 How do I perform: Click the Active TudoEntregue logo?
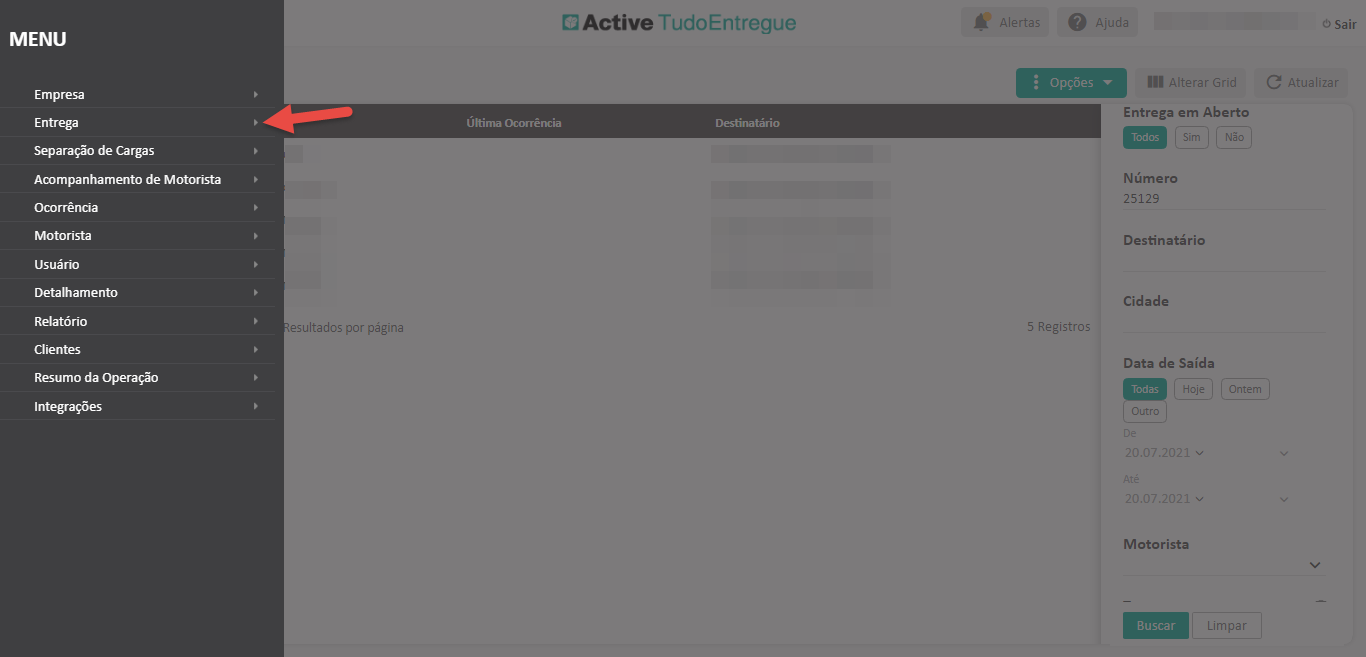coord(679,22)
